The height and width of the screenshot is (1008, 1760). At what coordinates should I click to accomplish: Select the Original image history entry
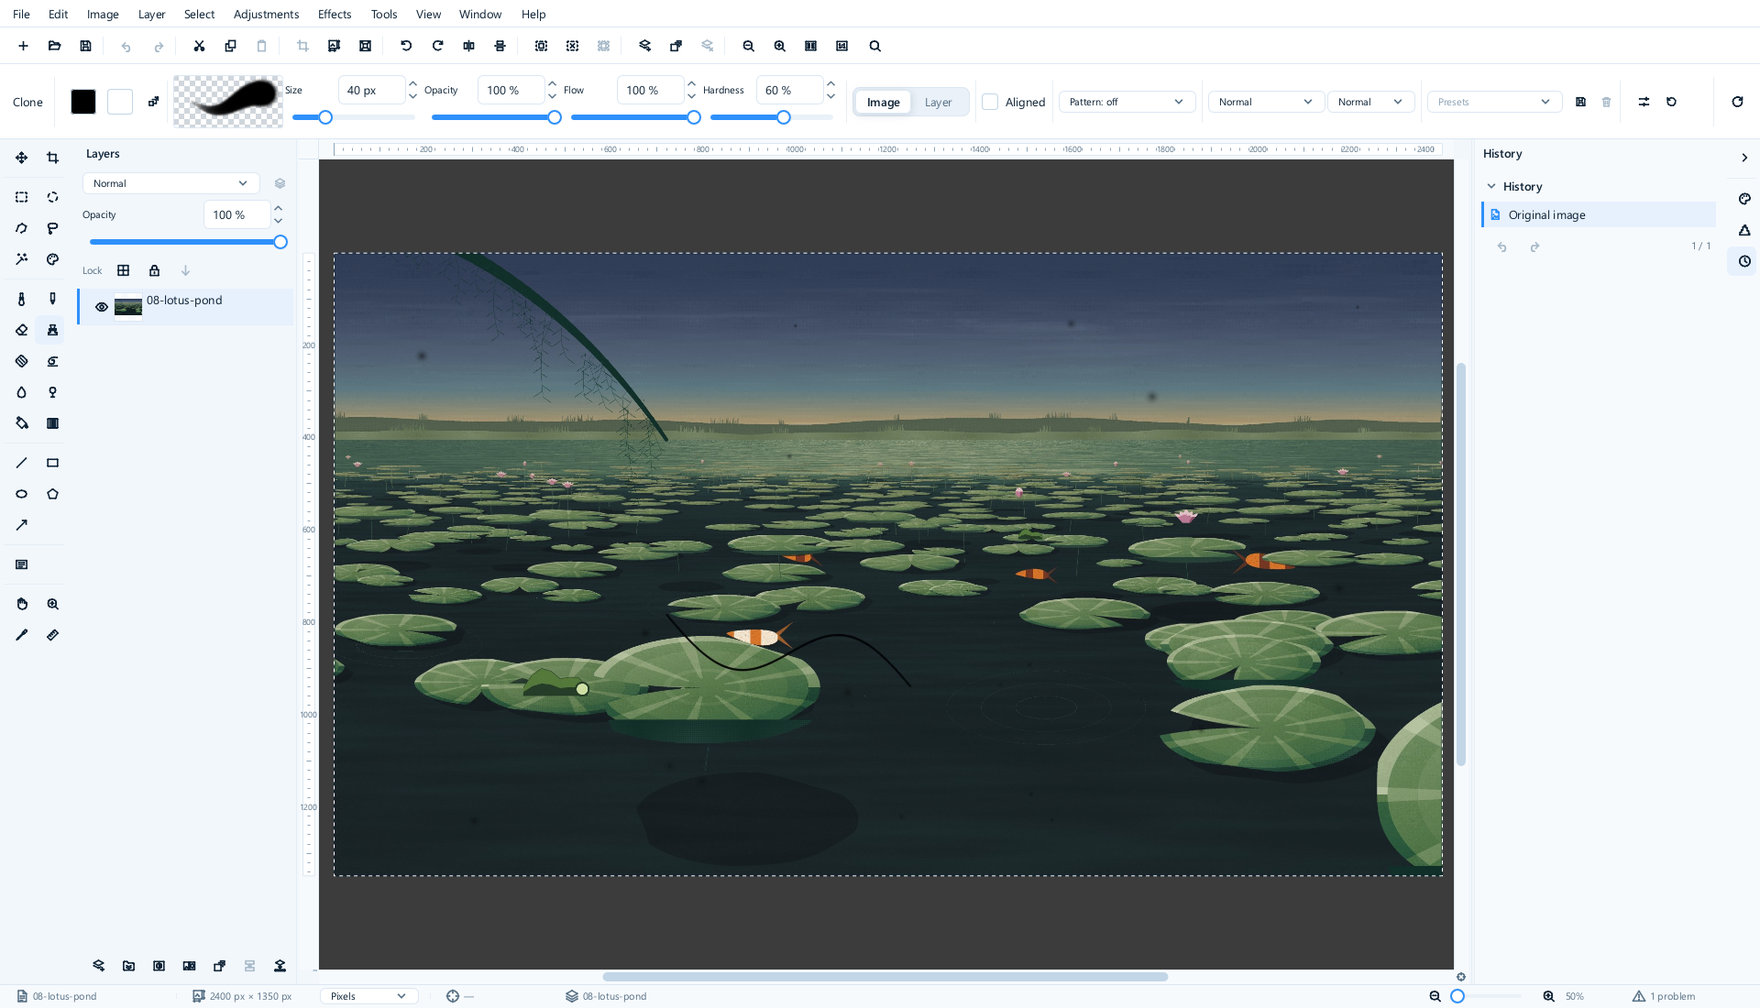(x=1598, y=215)
